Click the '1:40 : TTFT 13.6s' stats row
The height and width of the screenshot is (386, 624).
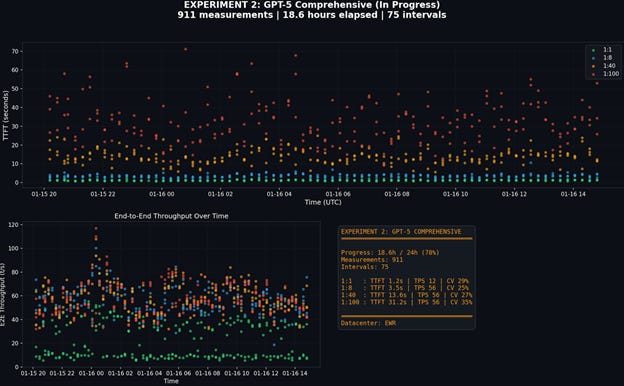tap(406, 295)
